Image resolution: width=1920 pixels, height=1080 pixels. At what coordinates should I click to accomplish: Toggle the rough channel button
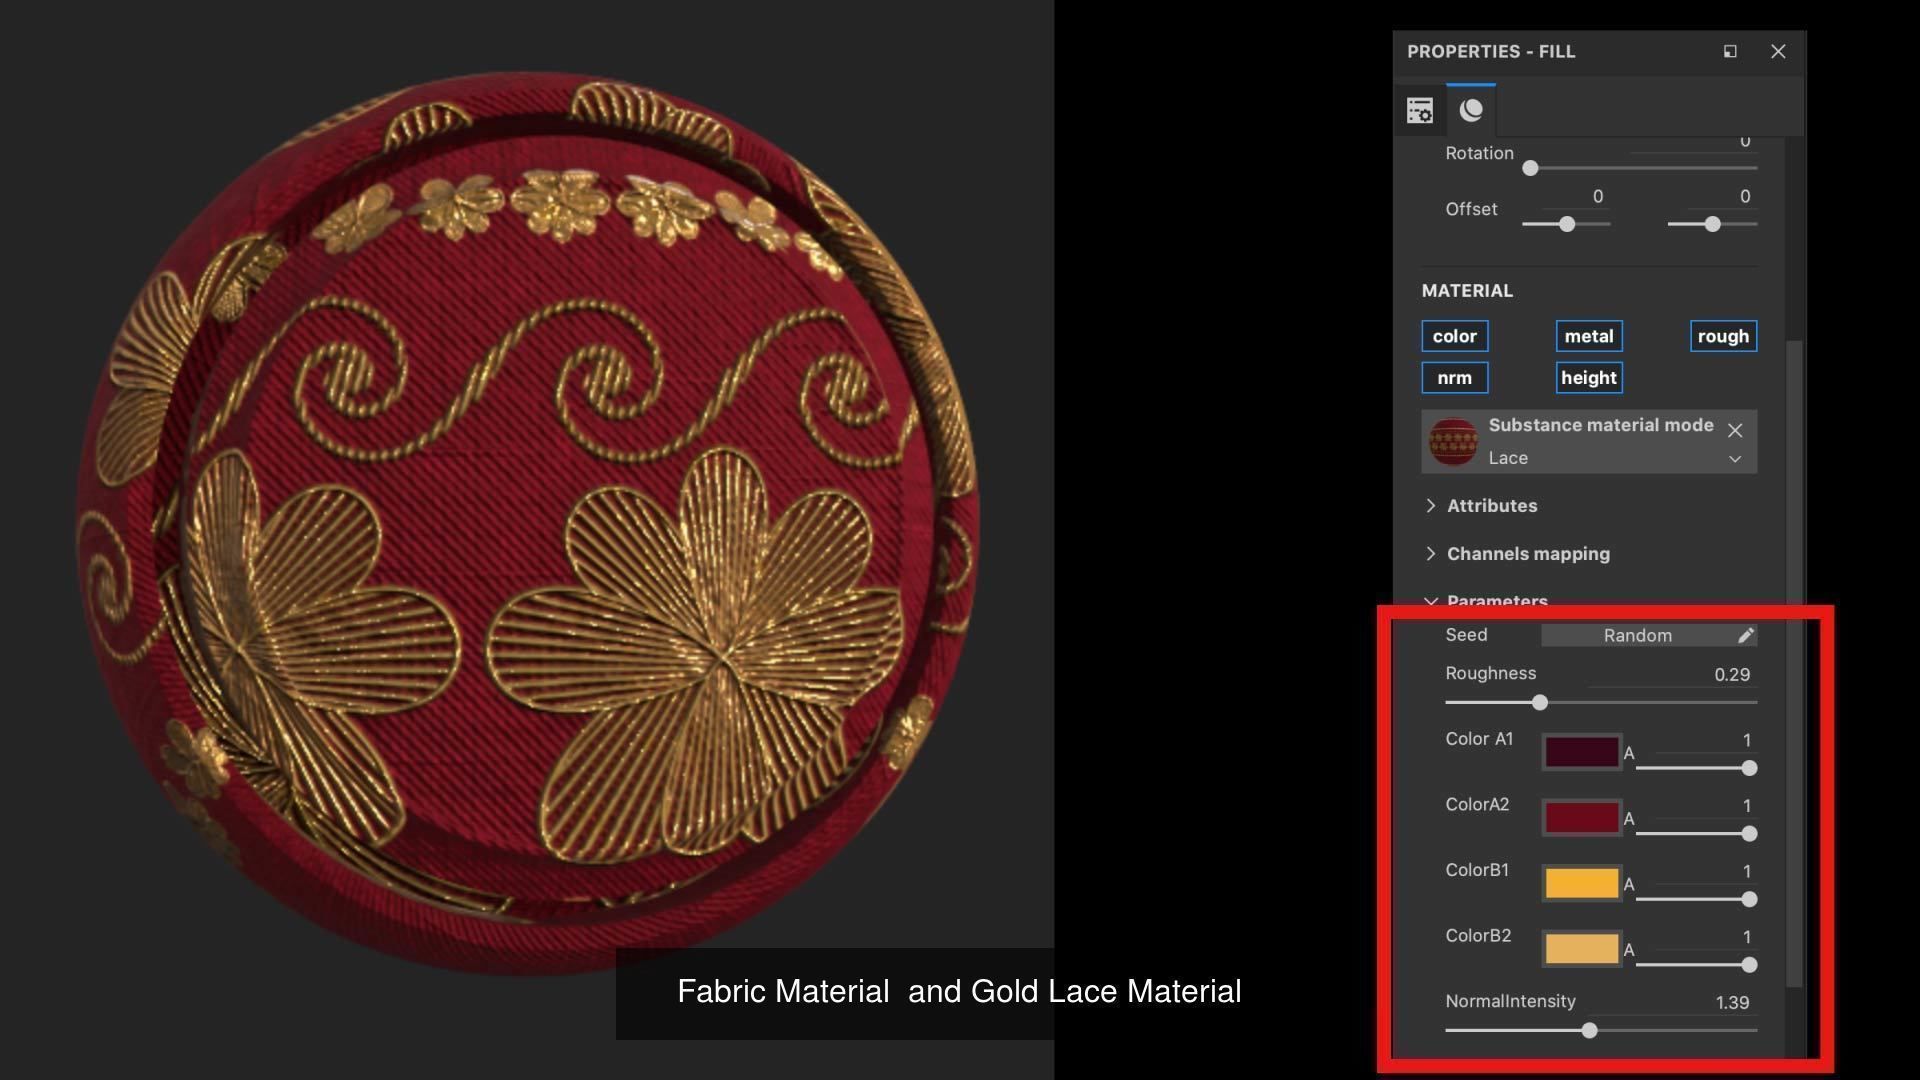pyautogui.click(x=1722, y=336)
